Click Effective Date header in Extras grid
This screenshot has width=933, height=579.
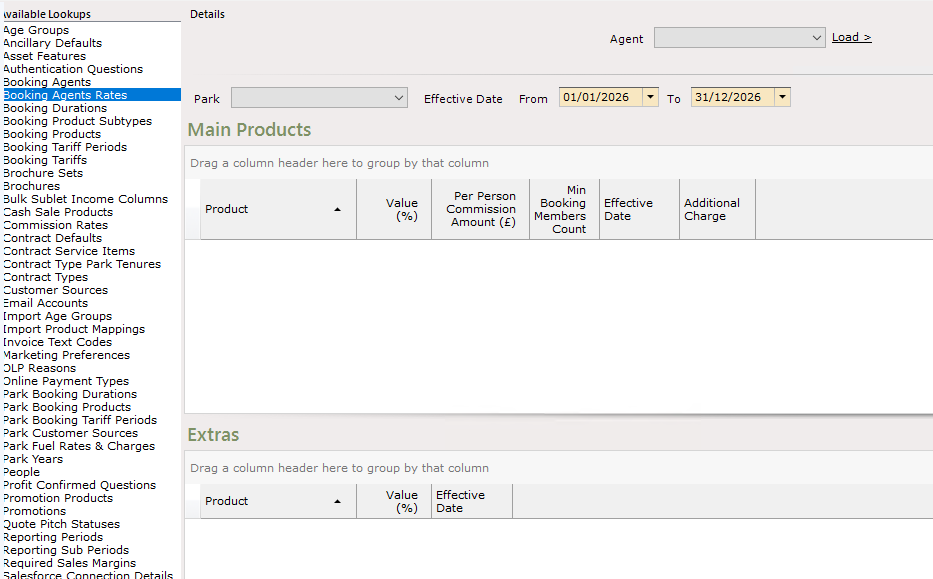click(472, 501)
